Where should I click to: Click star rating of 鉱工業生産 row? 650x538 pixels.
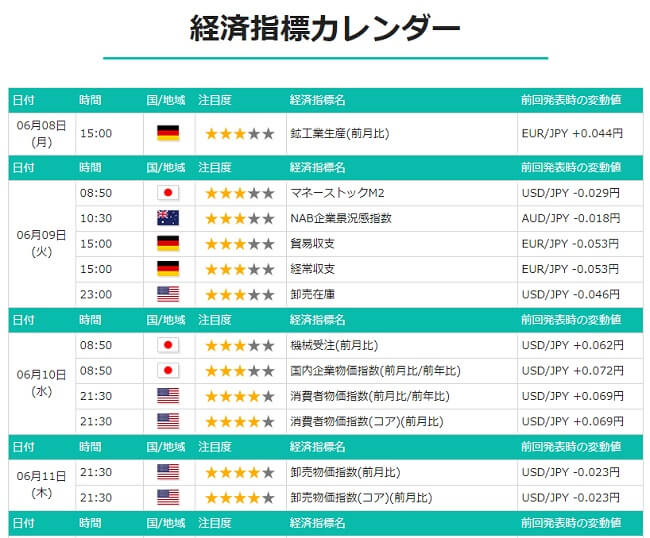tap(240, 133)
